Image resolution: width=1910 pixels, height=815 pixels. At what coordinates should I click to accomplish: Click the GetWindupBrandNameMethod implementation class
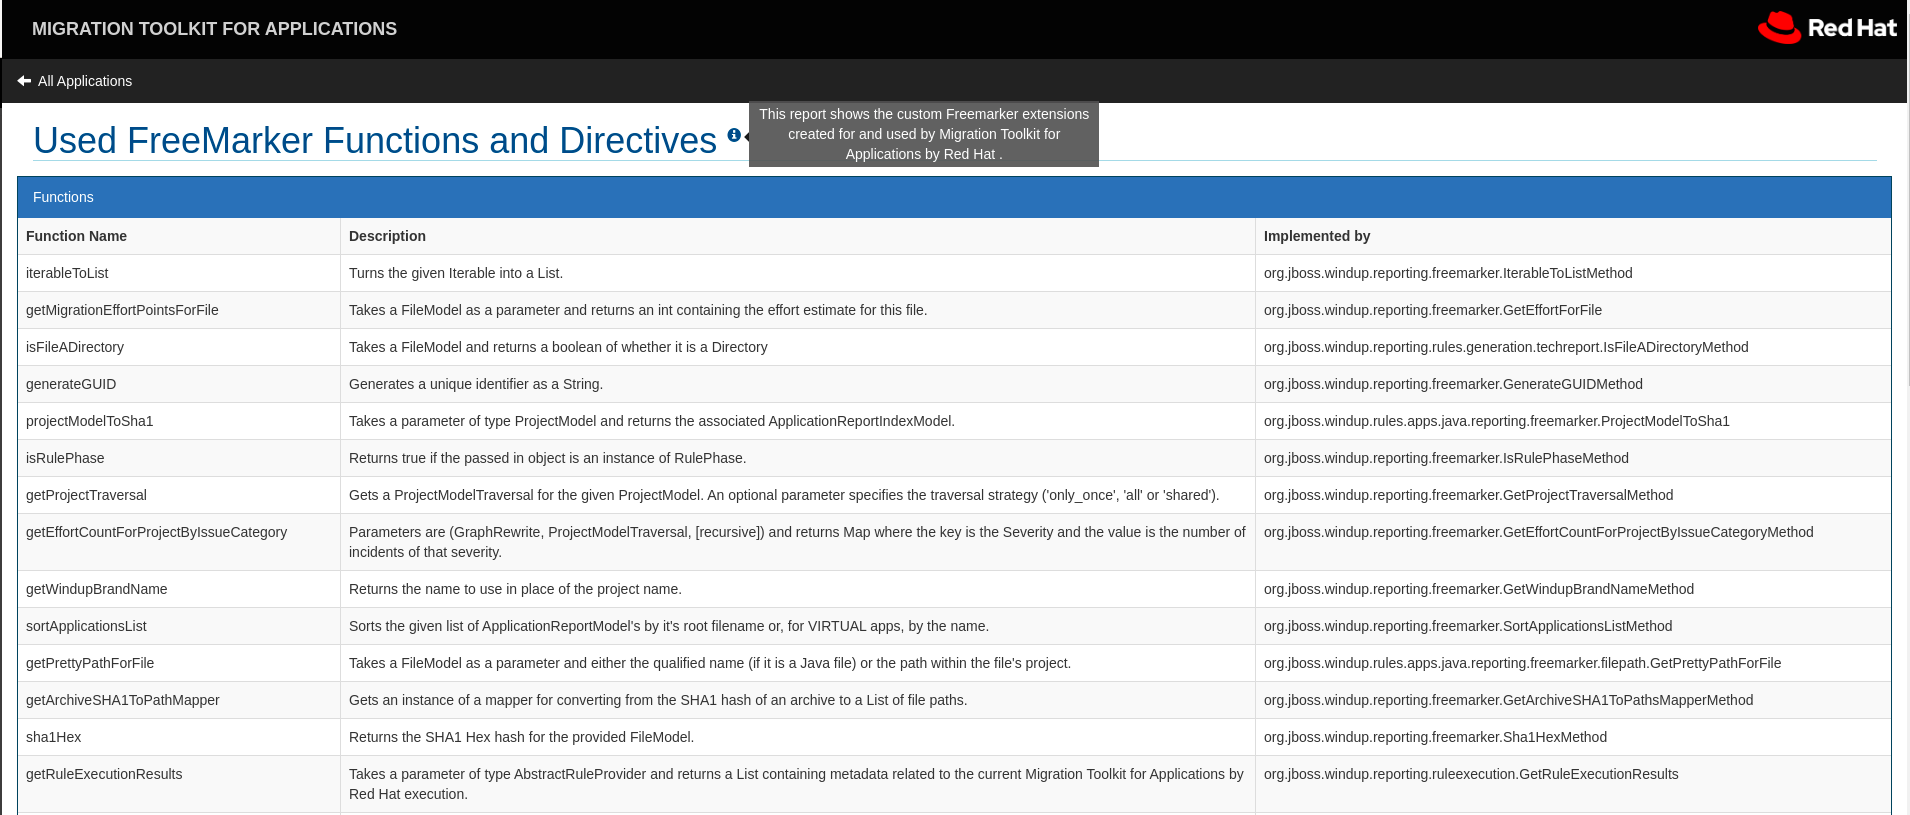coord(1479,589)
